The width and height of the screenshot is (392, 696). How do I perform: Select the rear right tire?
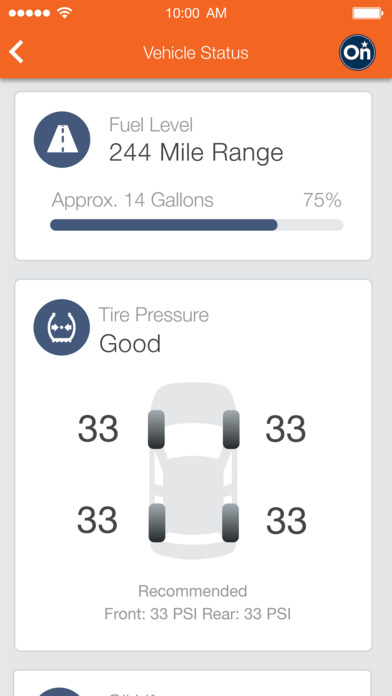point(230,522)
